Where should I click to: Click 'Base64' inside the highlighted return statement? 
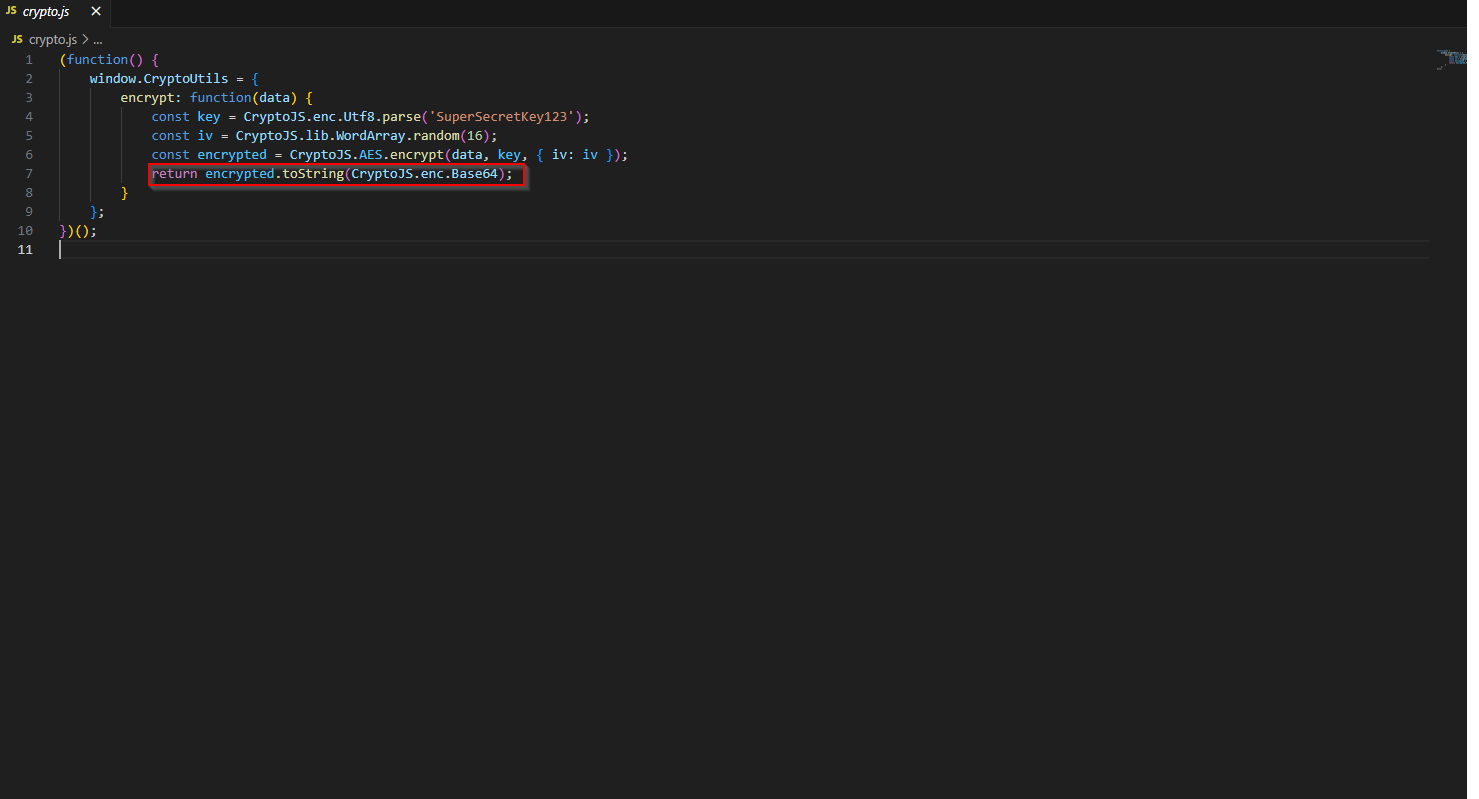[474, 174]
